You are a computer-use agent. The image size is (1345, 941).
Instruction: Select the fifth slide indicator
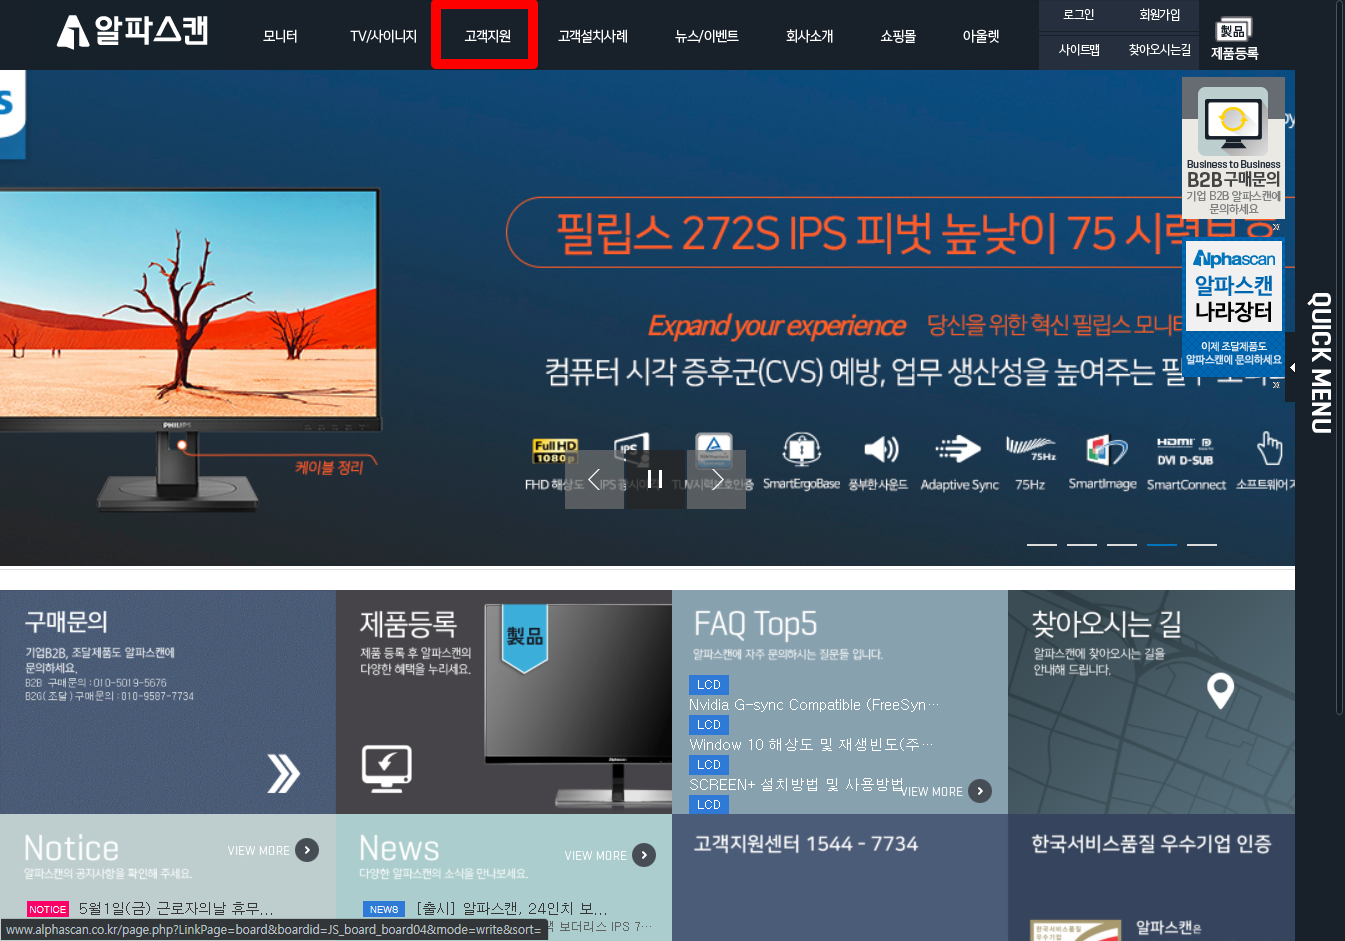(1202, 544)
